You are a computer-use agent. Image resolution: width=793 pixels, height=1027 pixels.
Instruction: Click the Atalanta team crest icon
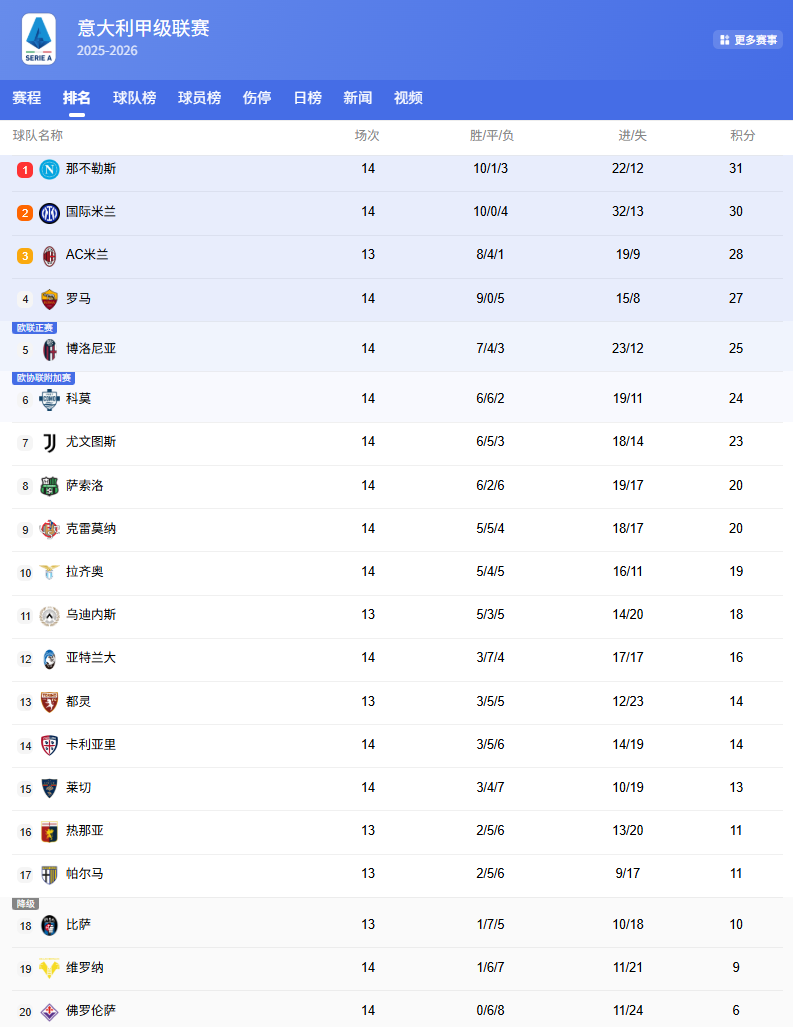49,658
